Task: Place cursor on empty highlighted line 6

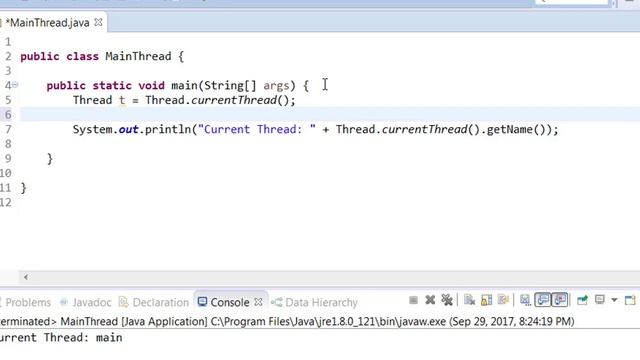Action: click(330, 115)
